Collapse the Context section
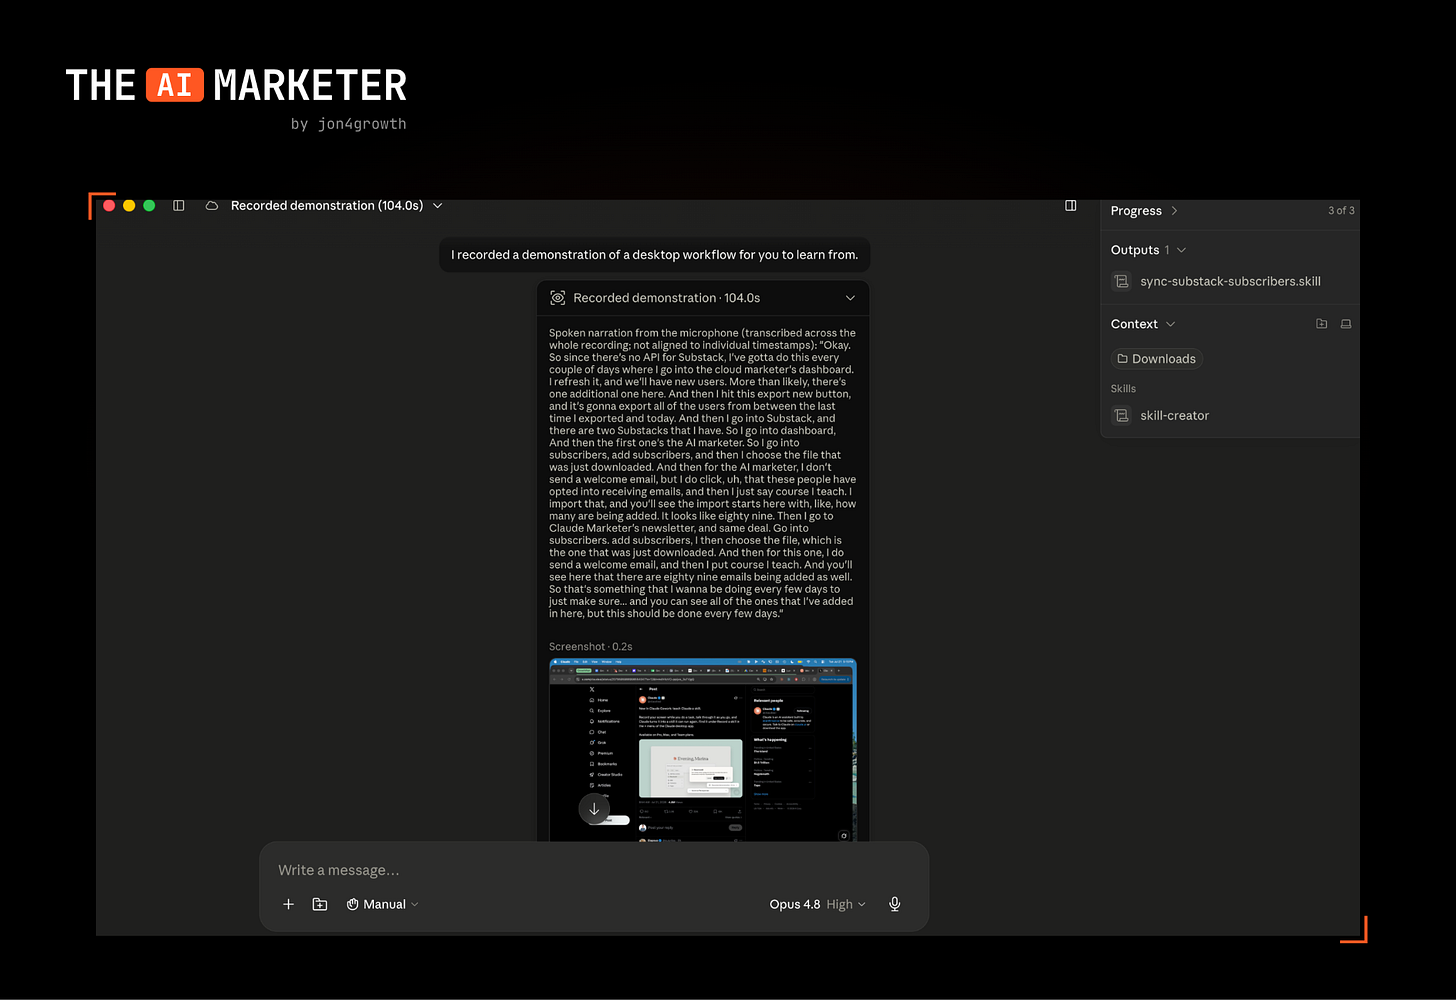The image size is (1456, 1000). coord(1143,324)
